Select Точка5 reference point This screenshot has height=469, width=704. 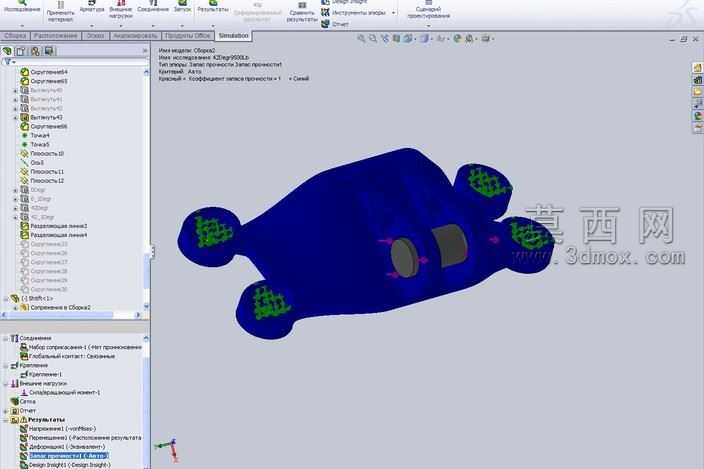click(35, 145)
